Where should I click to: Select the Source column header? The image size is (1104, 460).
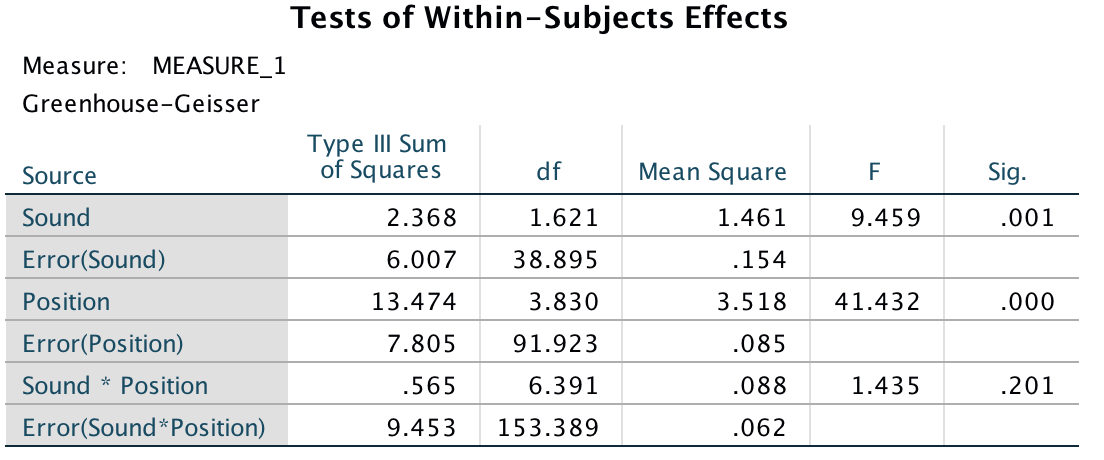point(60,176)
